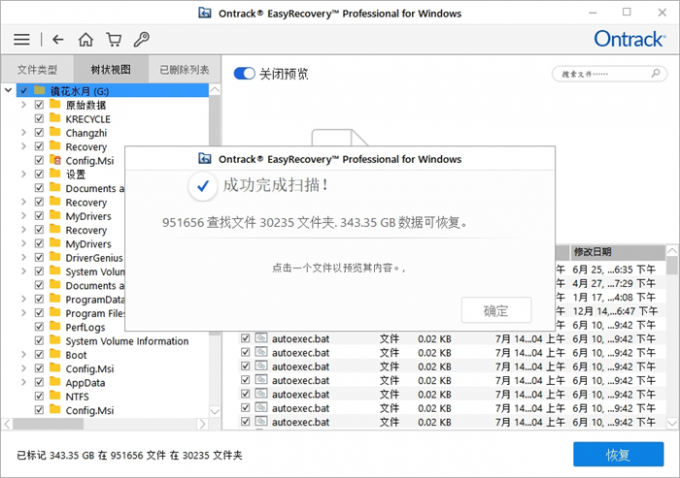Click the tree's horizontal scroll-right arrow
Screen dimensions: 680x478
(x=203, y=424)
